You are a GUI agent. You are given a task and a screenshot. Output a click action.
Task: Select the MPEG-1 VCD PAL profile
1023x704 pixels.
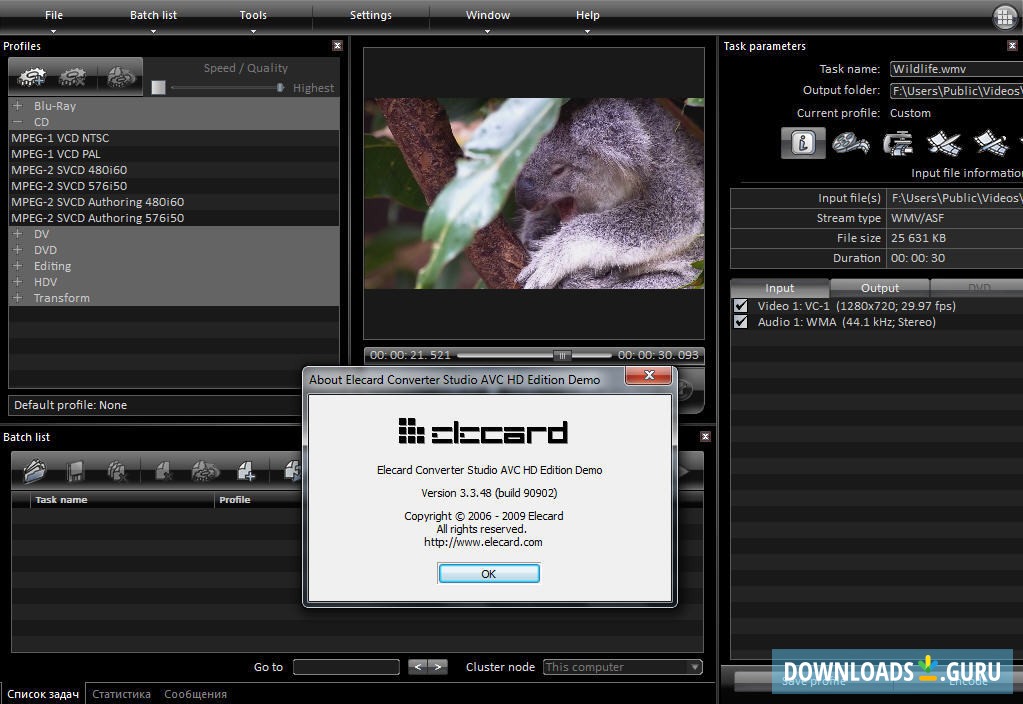(x=174, y=154)
